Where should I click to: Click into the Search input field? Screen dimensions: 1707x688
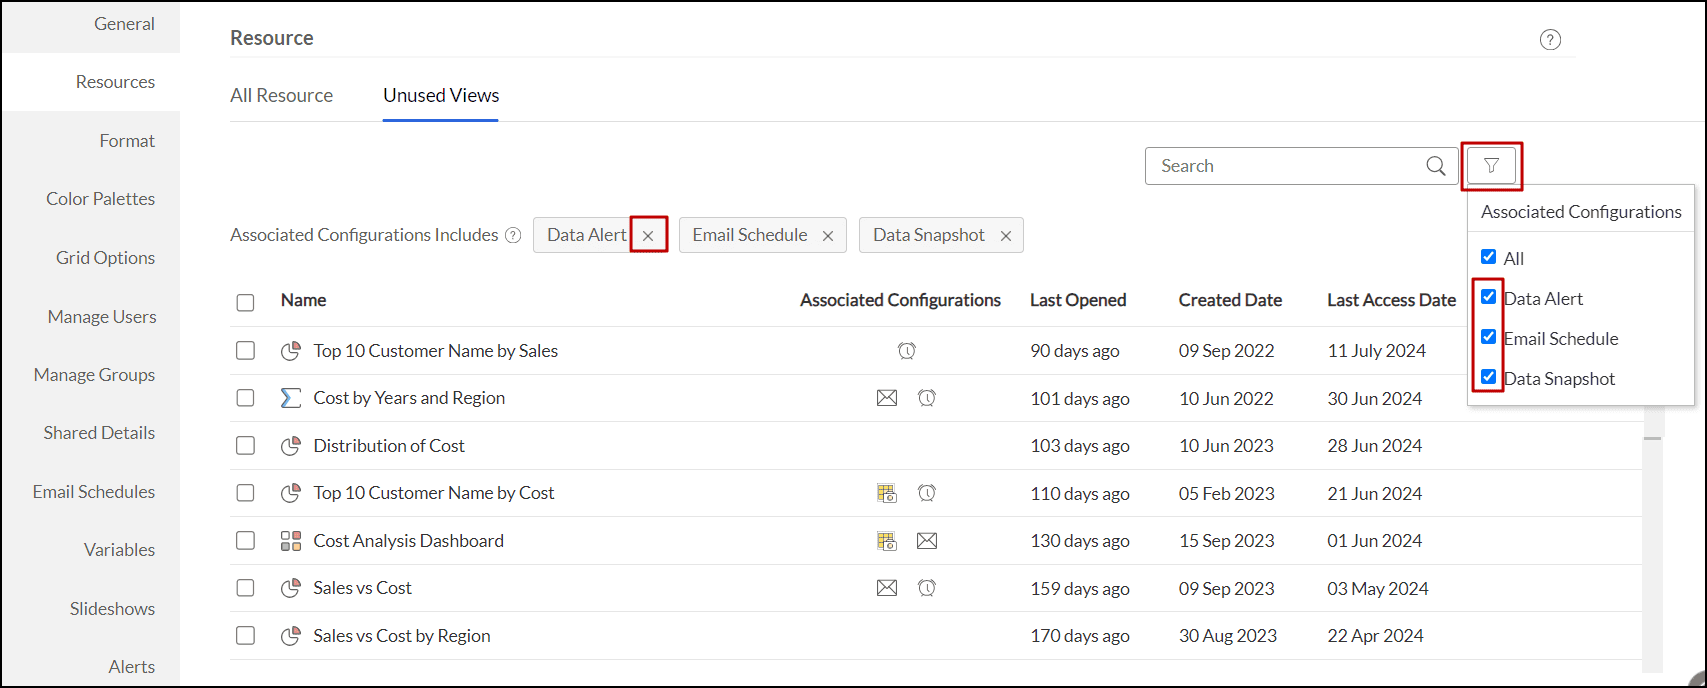1285,166
